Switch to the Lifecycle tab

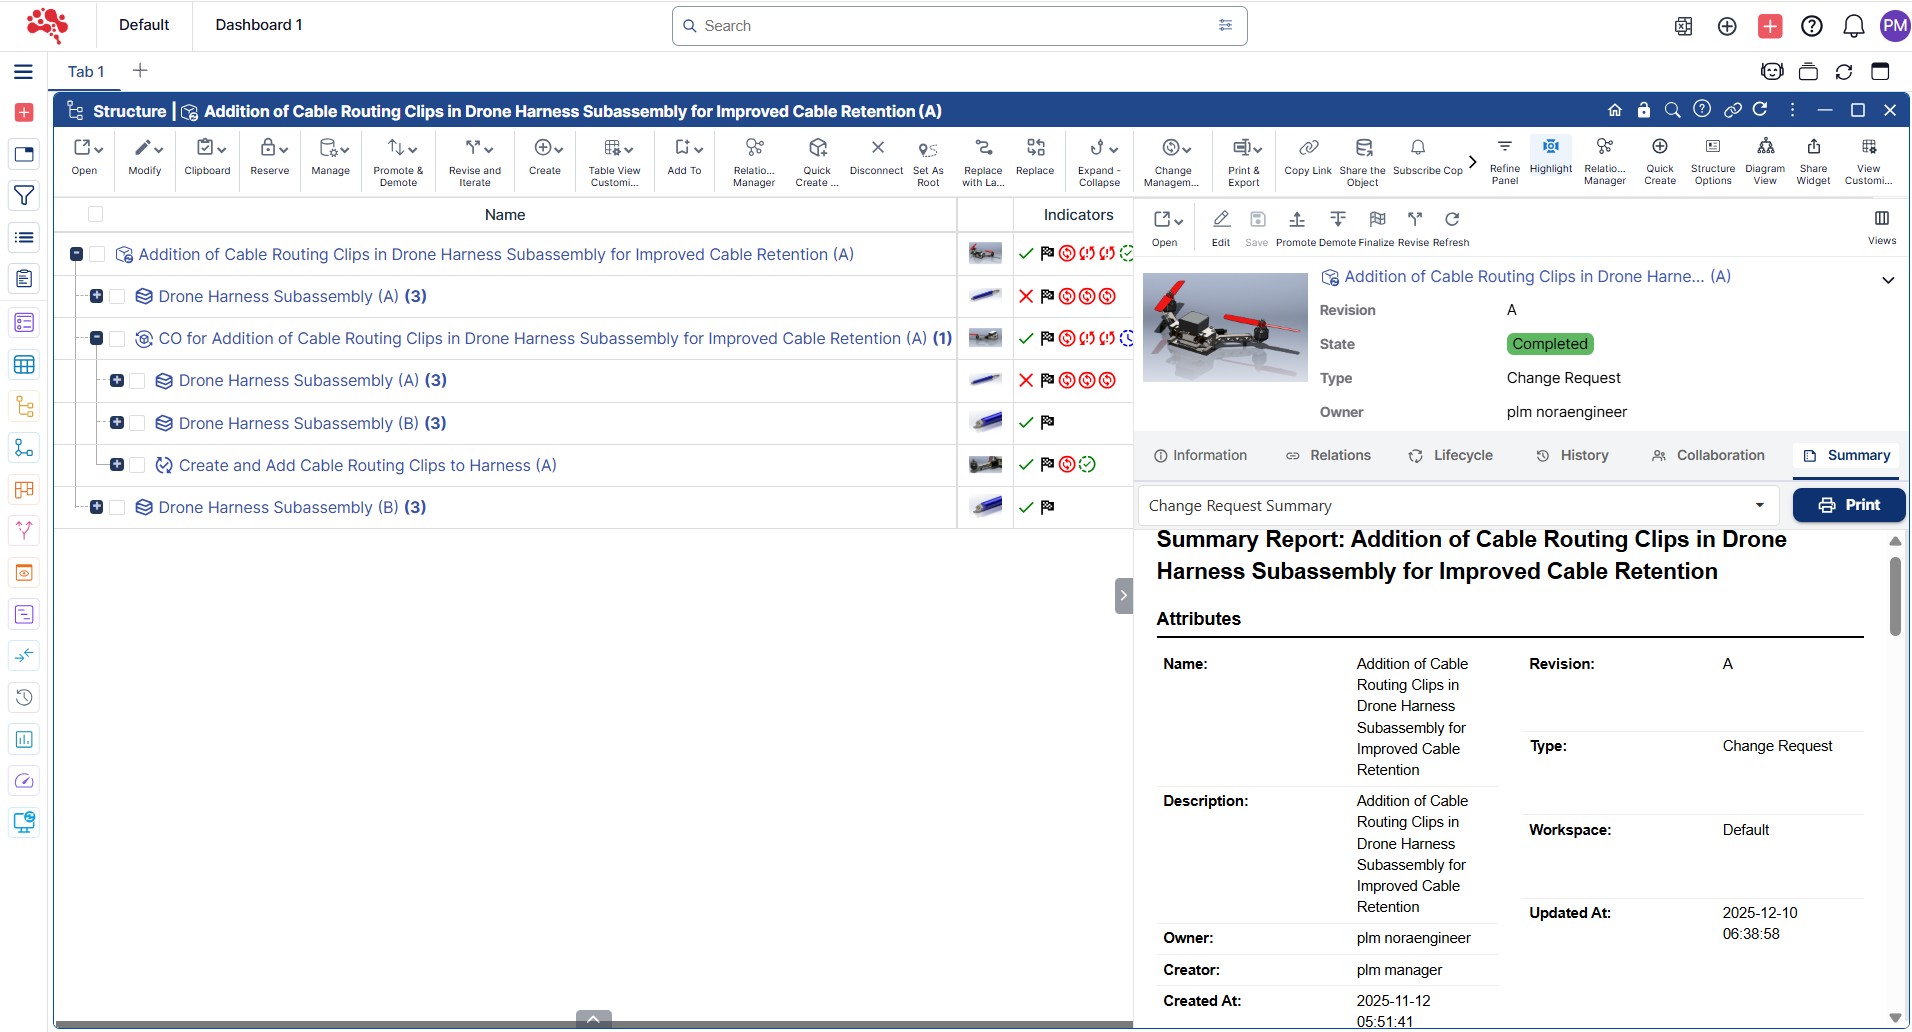coord(1450,456)
